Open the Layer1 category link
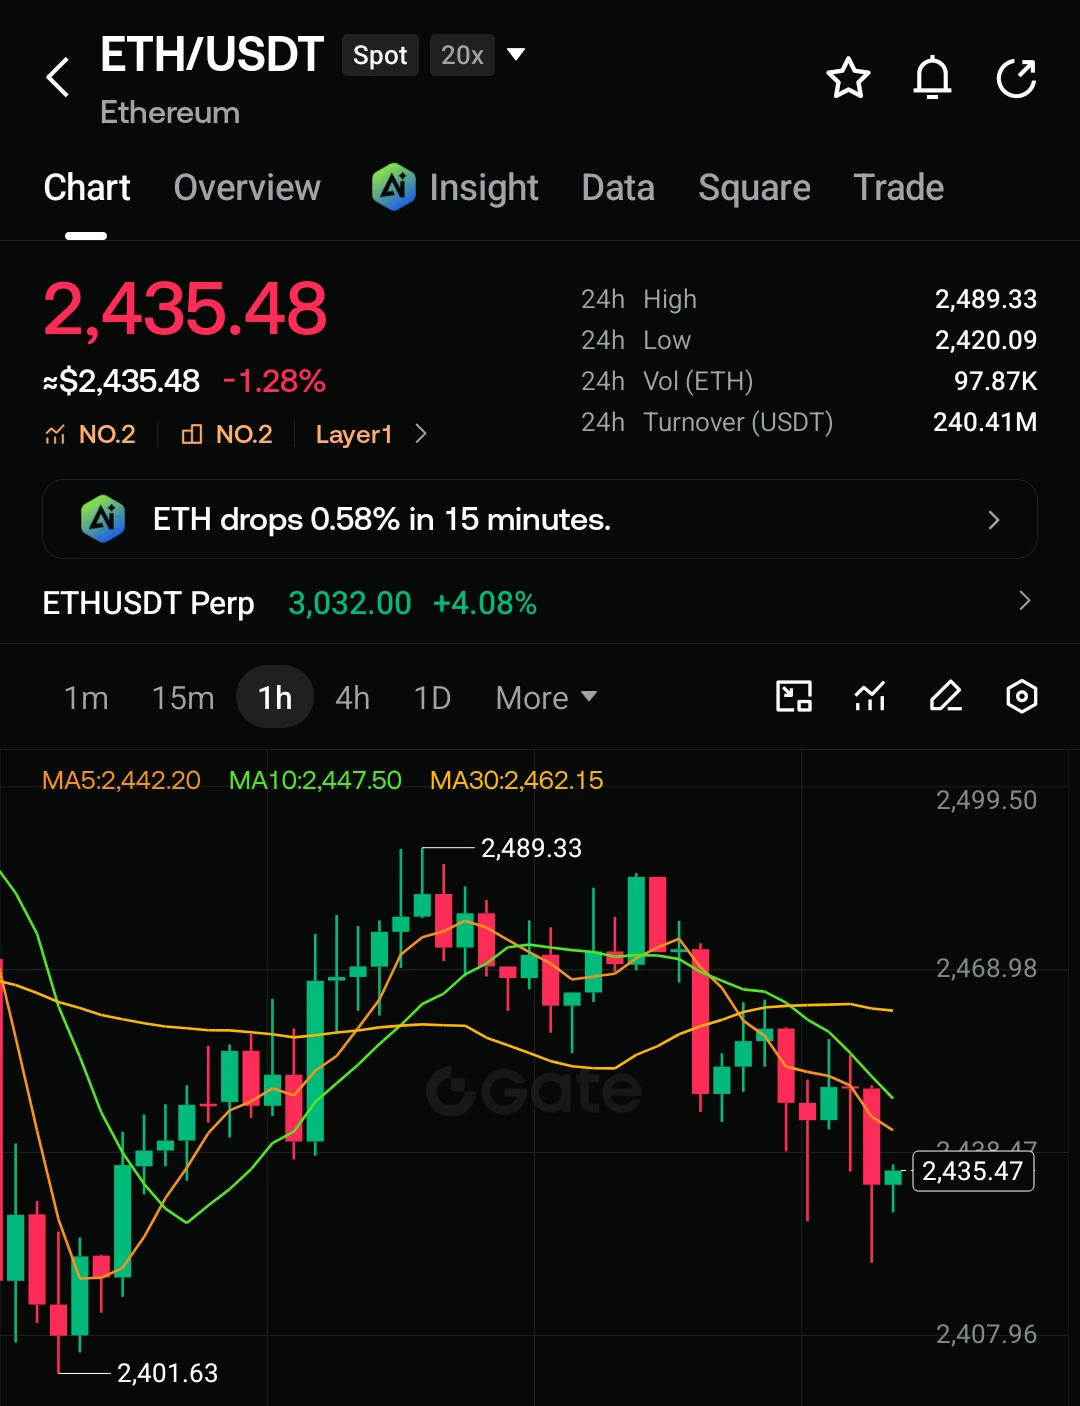Screen dimensions: 1080x1406 tap(354, 434)
